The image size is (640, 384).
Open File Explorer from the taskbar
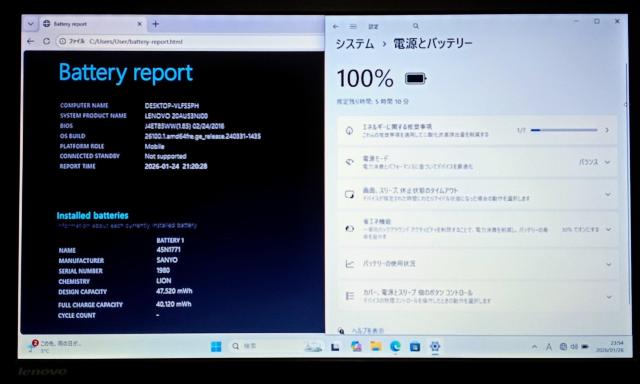376,346
